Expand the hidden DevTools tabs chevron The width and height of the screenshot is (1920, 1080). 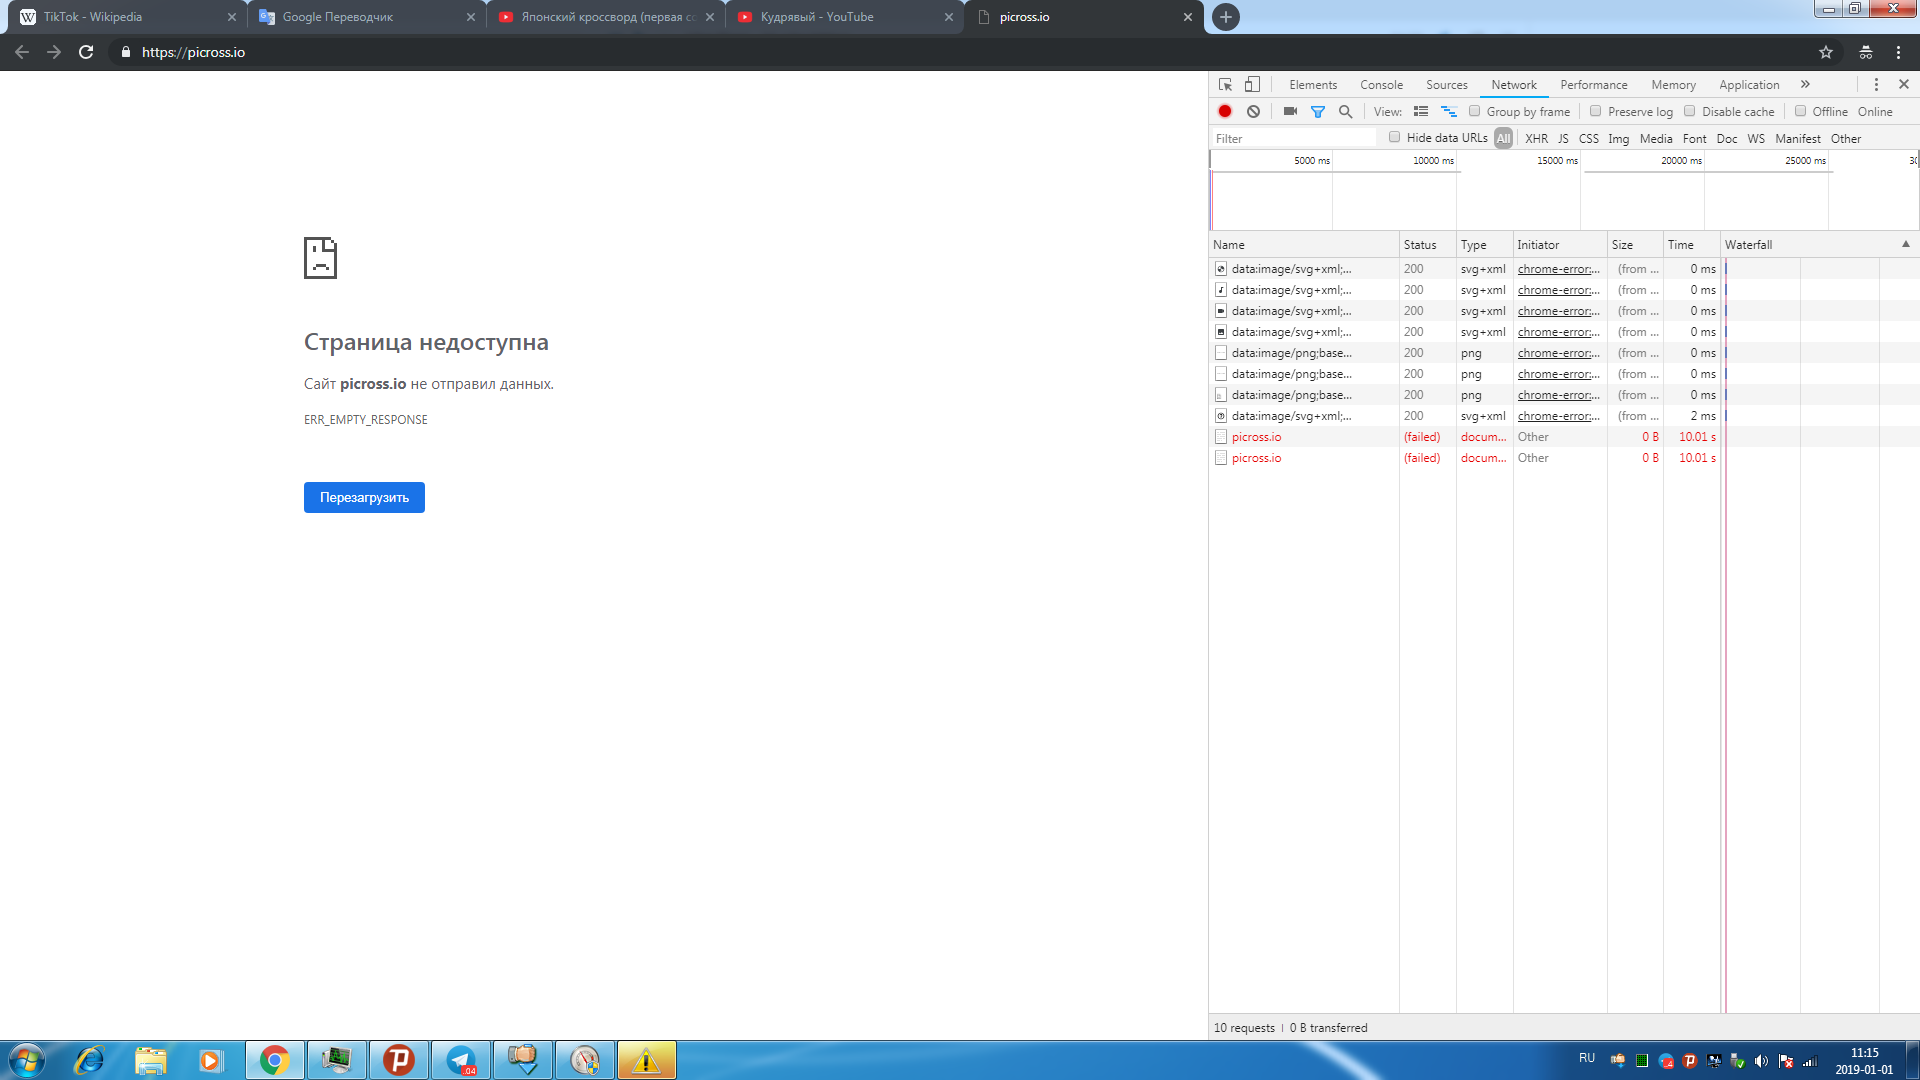1806,85
